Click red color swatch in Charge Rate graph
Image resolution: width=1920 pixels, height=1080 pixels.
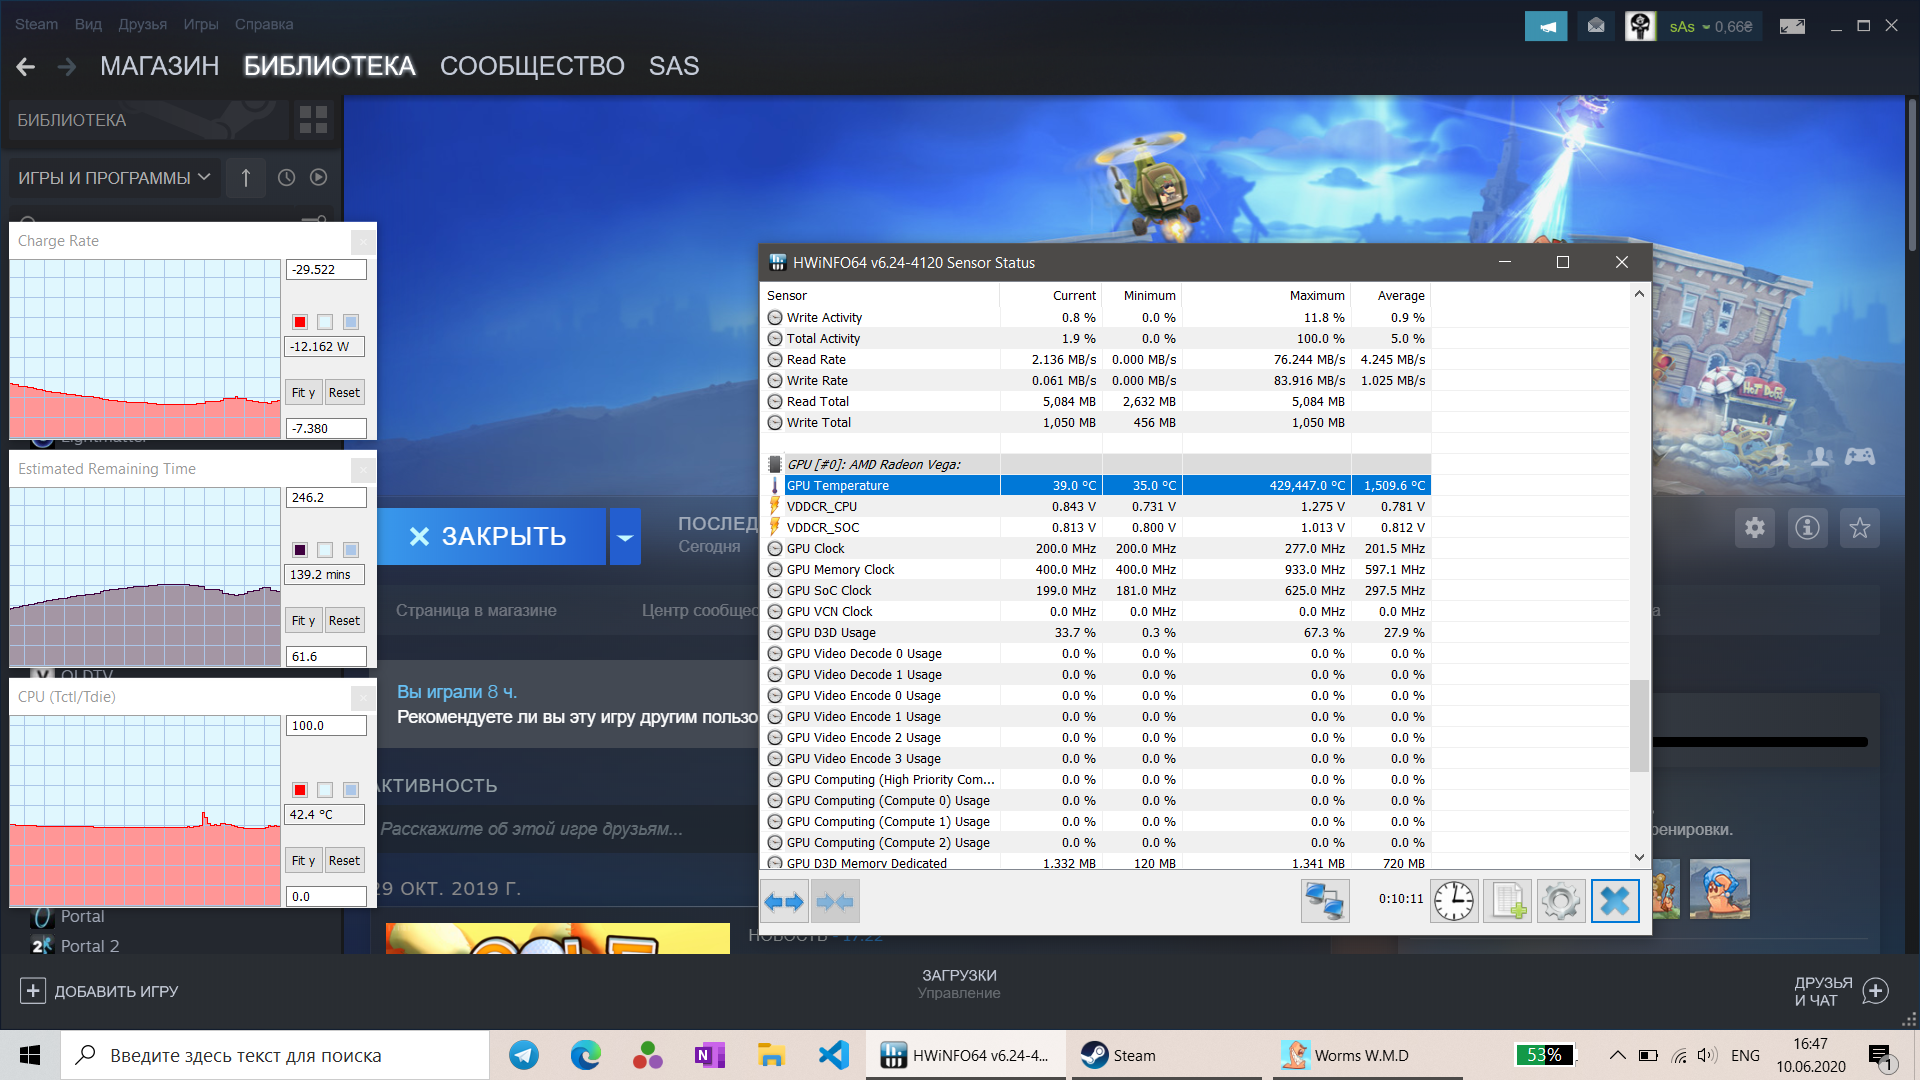[300, 322]
